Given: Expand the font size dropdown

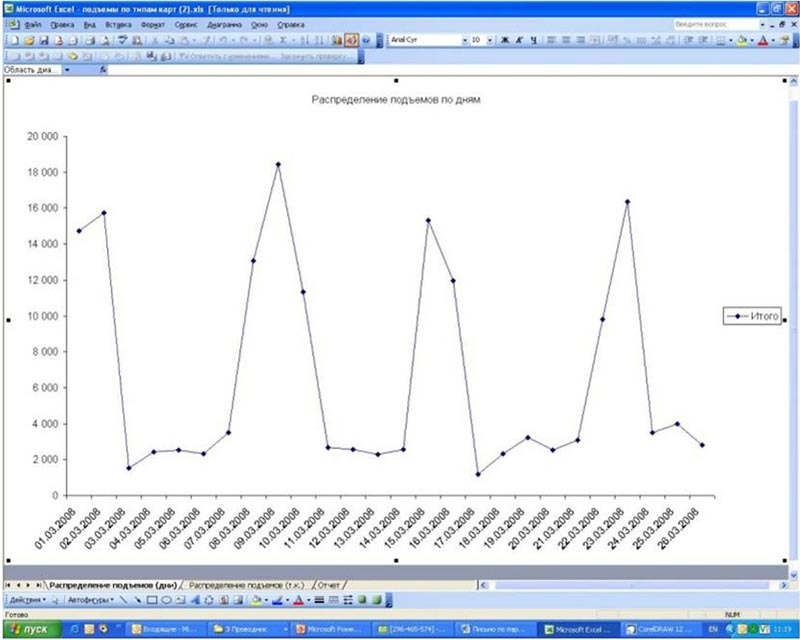Looking at the screenshot, I should click(x=489, y=40).
